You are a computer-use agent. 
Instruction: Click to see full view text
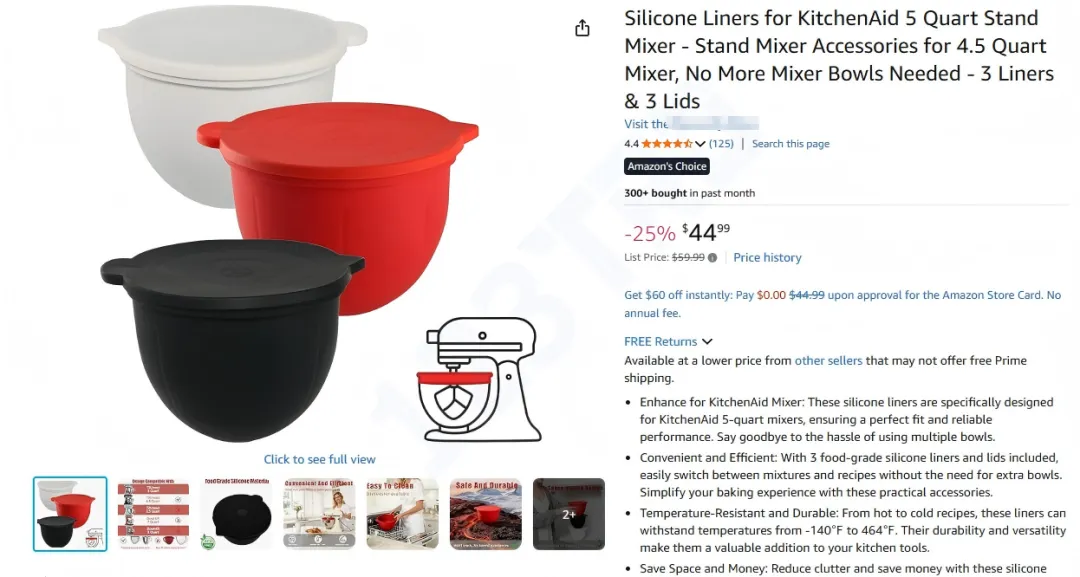320,459
